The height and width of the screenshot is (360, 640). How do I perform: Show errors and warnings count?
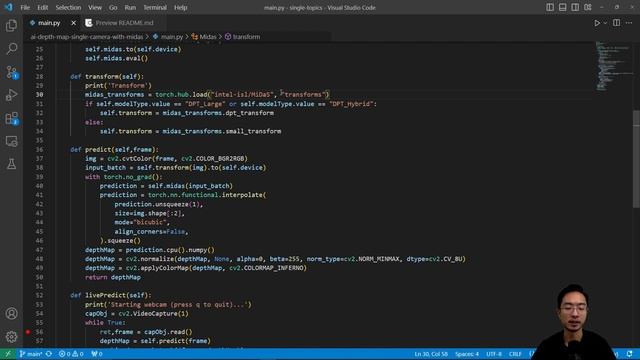tap(71, 354)
